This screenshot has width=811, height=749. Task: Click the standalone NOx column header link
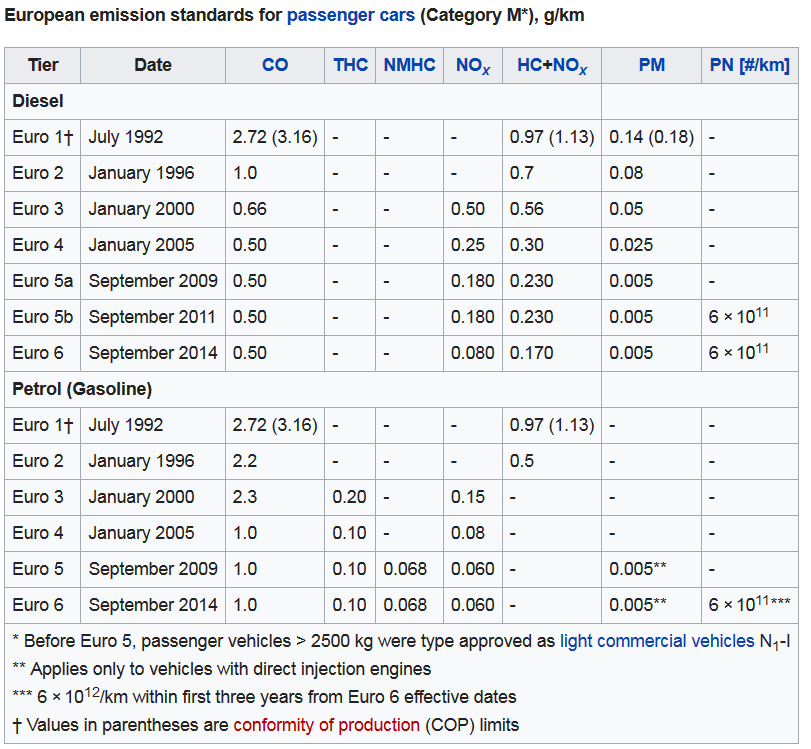(472, 65)
